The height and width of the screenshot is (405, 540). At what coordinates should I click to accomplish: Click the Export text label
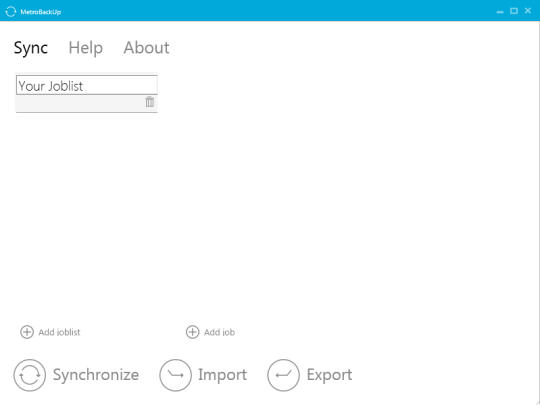tap(329, 375)
